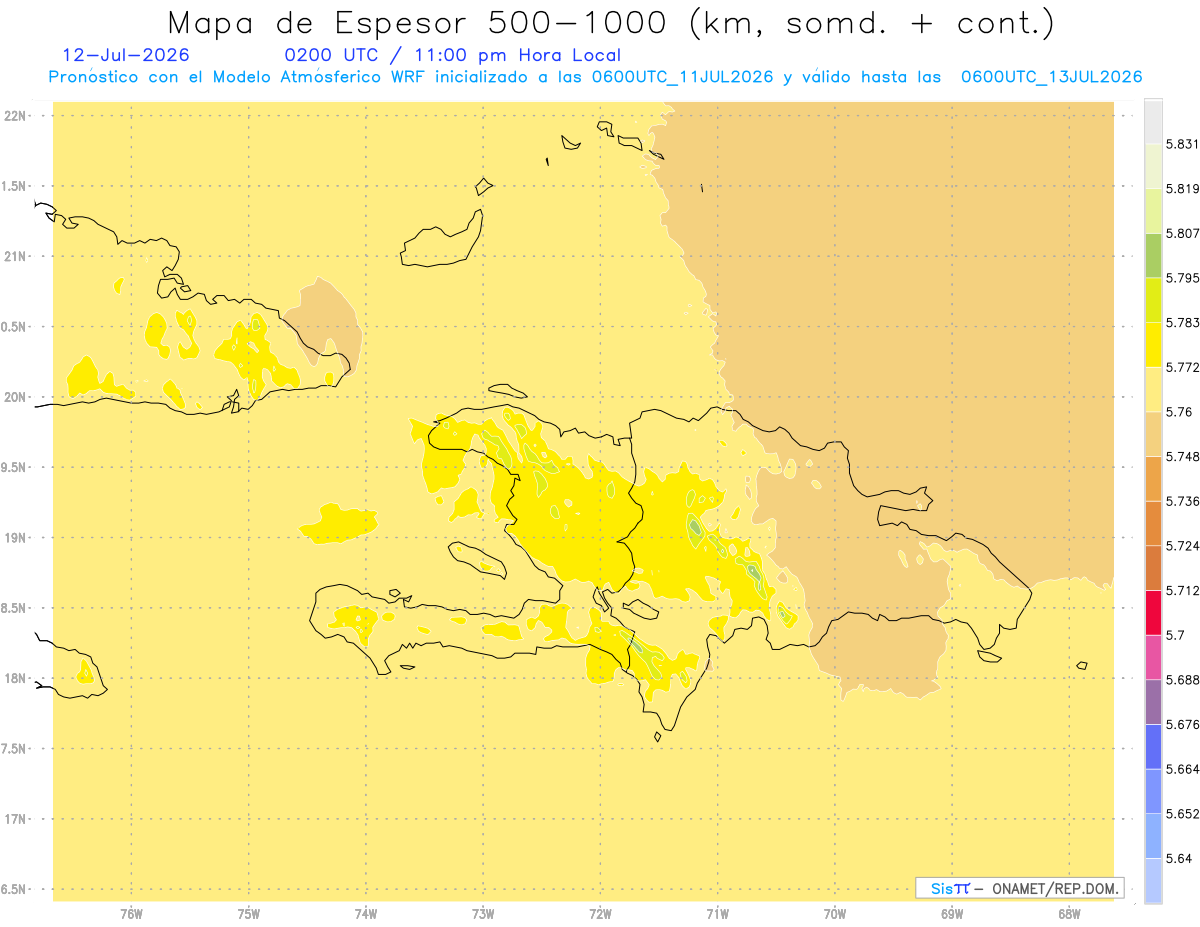Click the '73W' longitude label
The width and height of the screenshot is (1200, 927).
[483, 914]
